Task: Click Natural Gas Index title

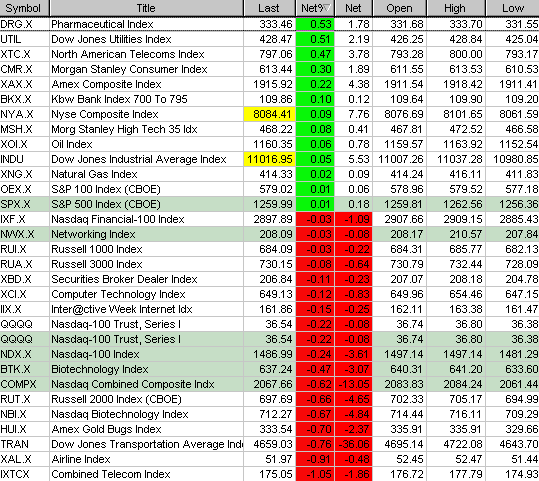Action: (x=94, y=174)
